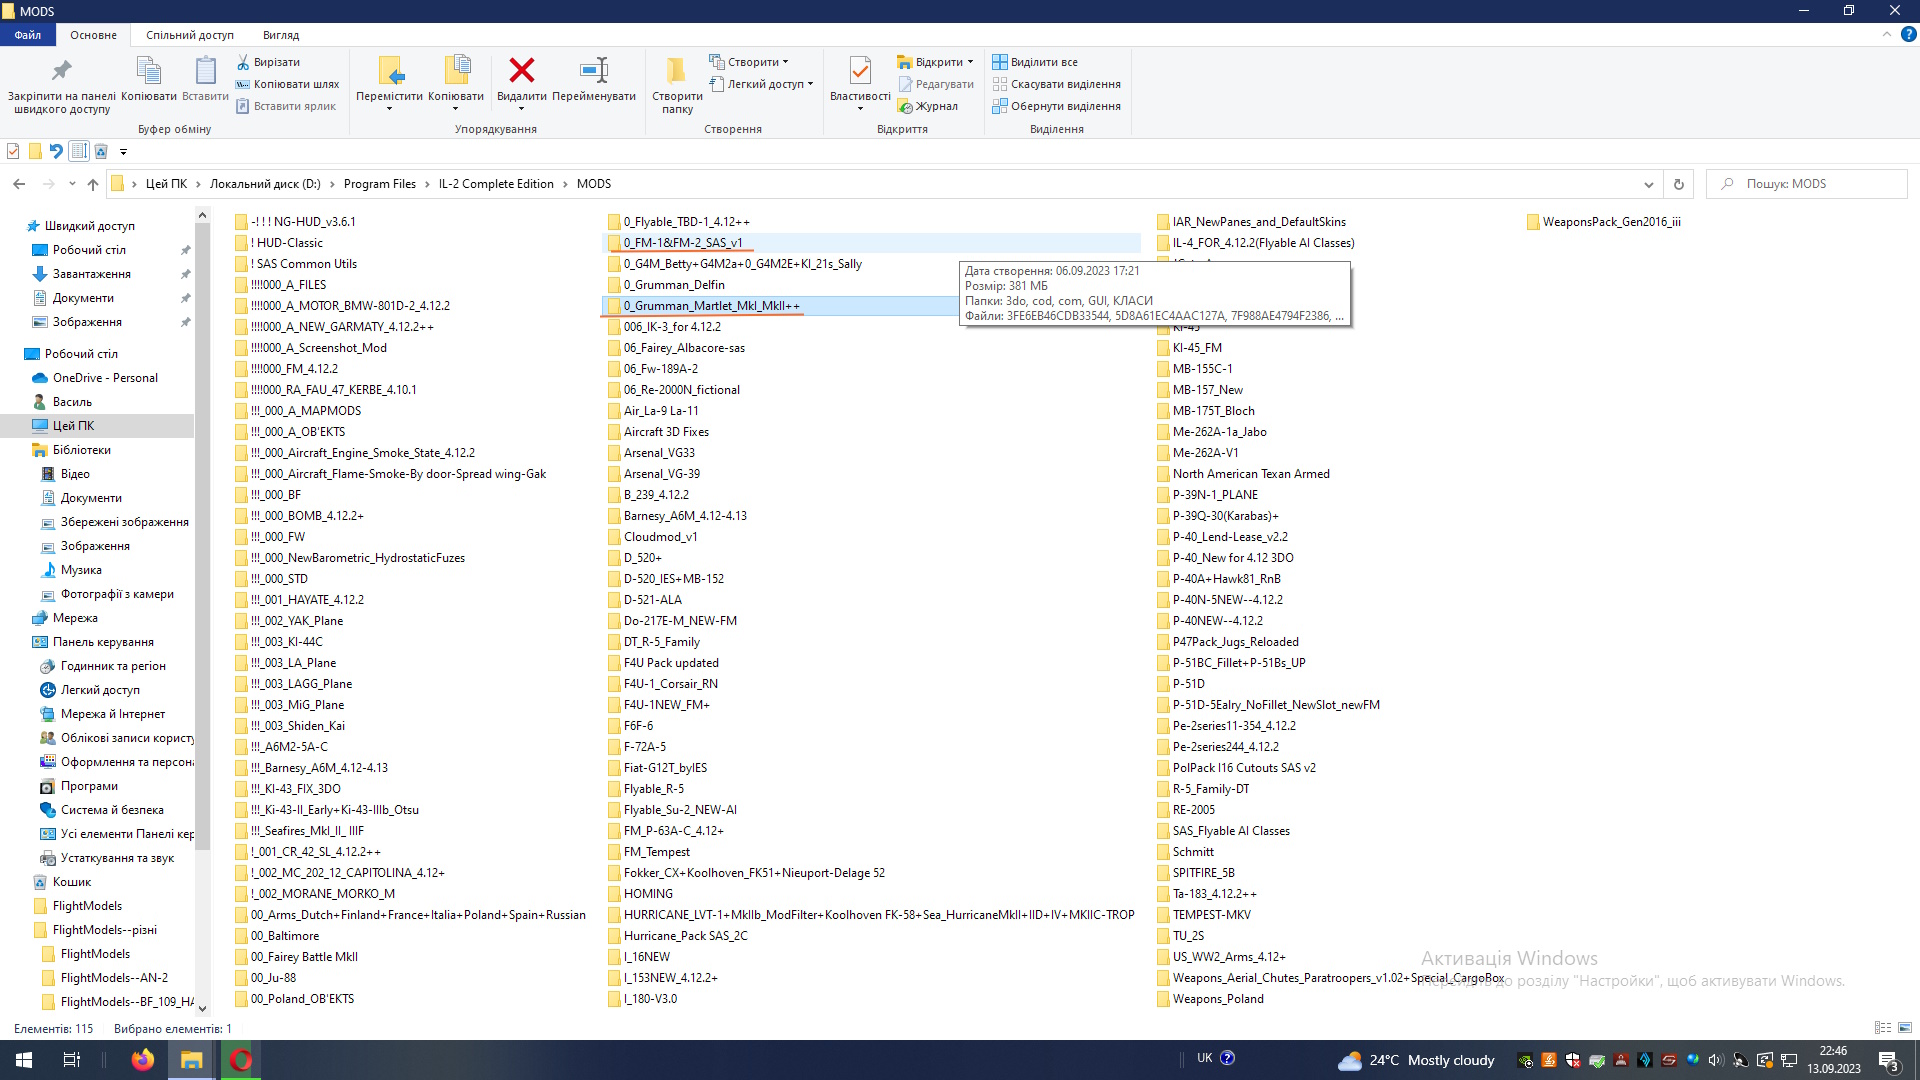Click the Pin to Quick Access icon
1920x1080 pixels.
tap(62, 70)
